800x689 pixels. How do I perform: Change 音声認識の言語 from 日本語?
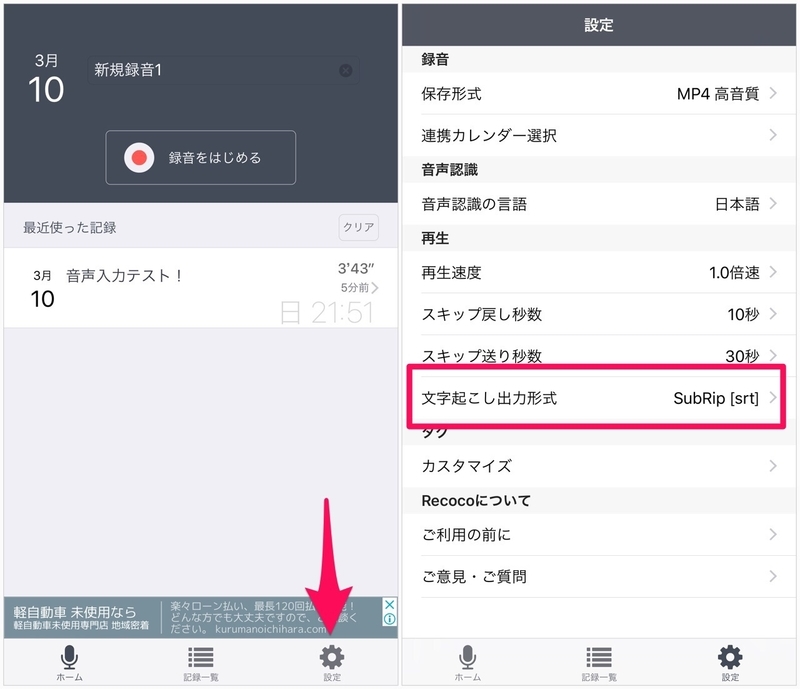click(x=599, y=204)
